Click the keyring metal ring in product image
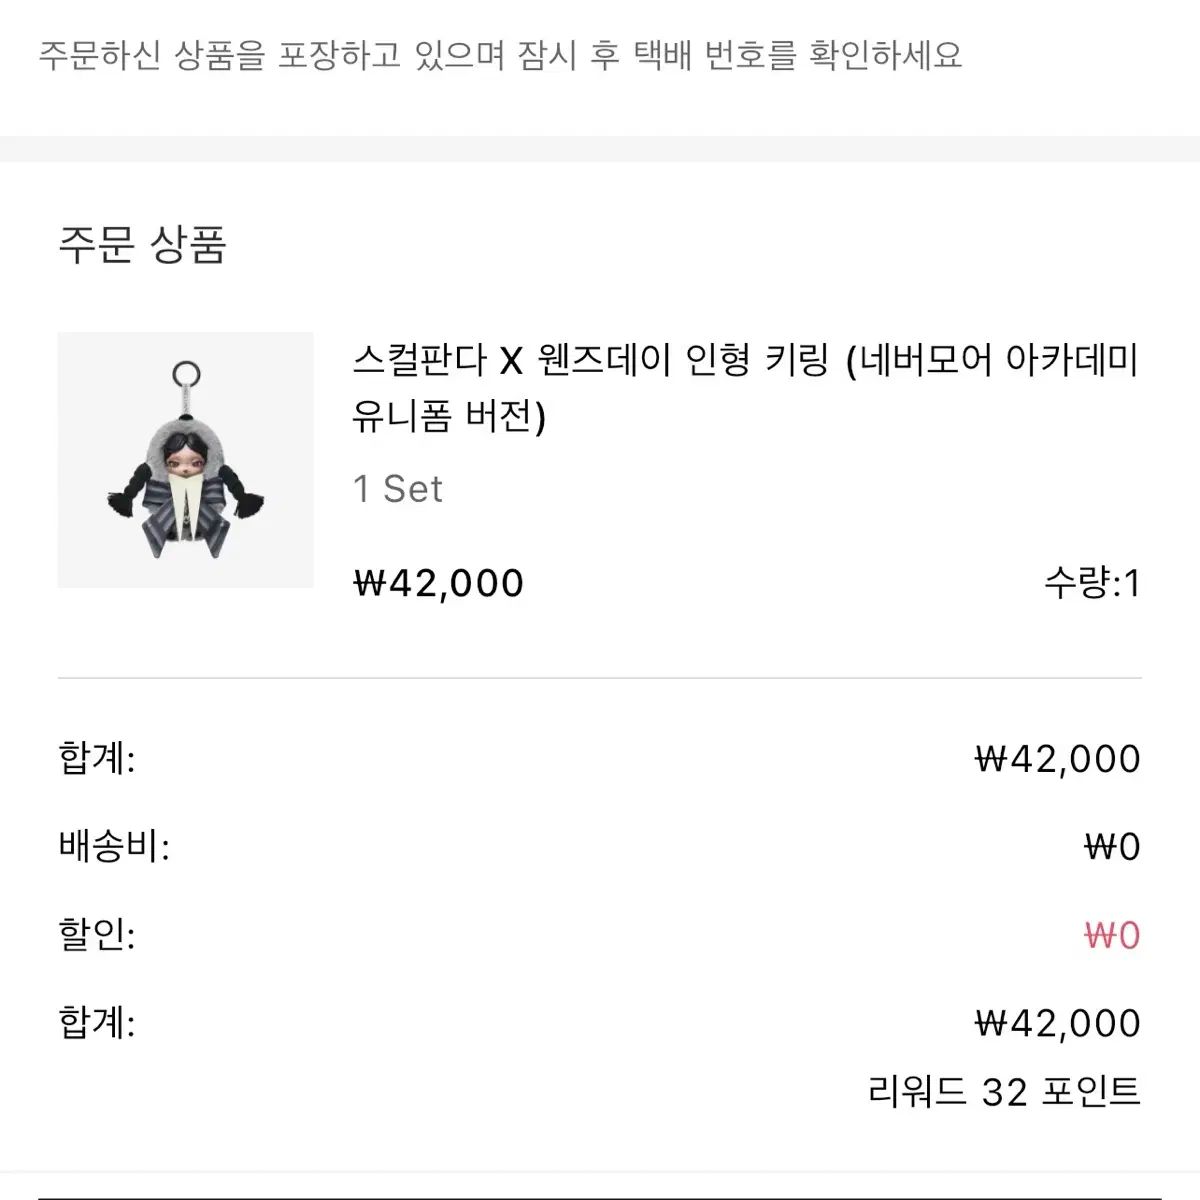Viewport: 1200px width, 1200px height. click(x=186, y=376)
